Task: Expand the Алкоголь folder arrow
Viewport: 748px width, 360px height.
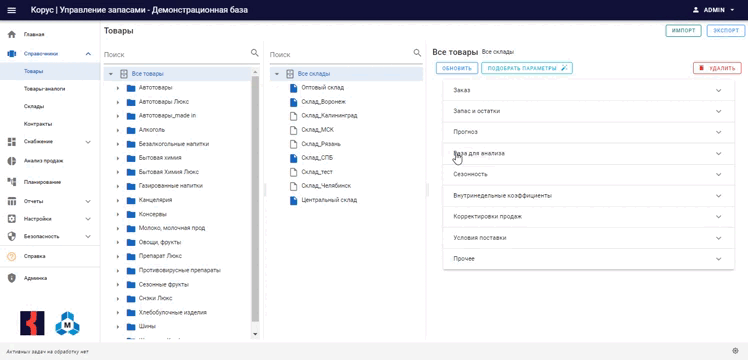Action: click(118, 130)
